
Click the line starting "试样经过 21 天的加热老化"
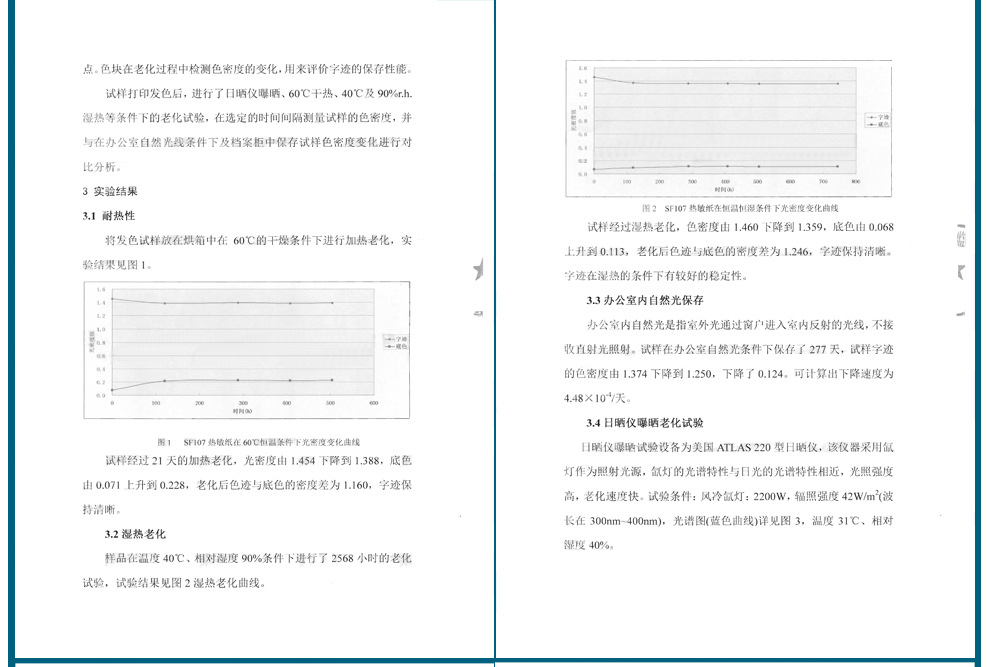[x=258, y=460]
